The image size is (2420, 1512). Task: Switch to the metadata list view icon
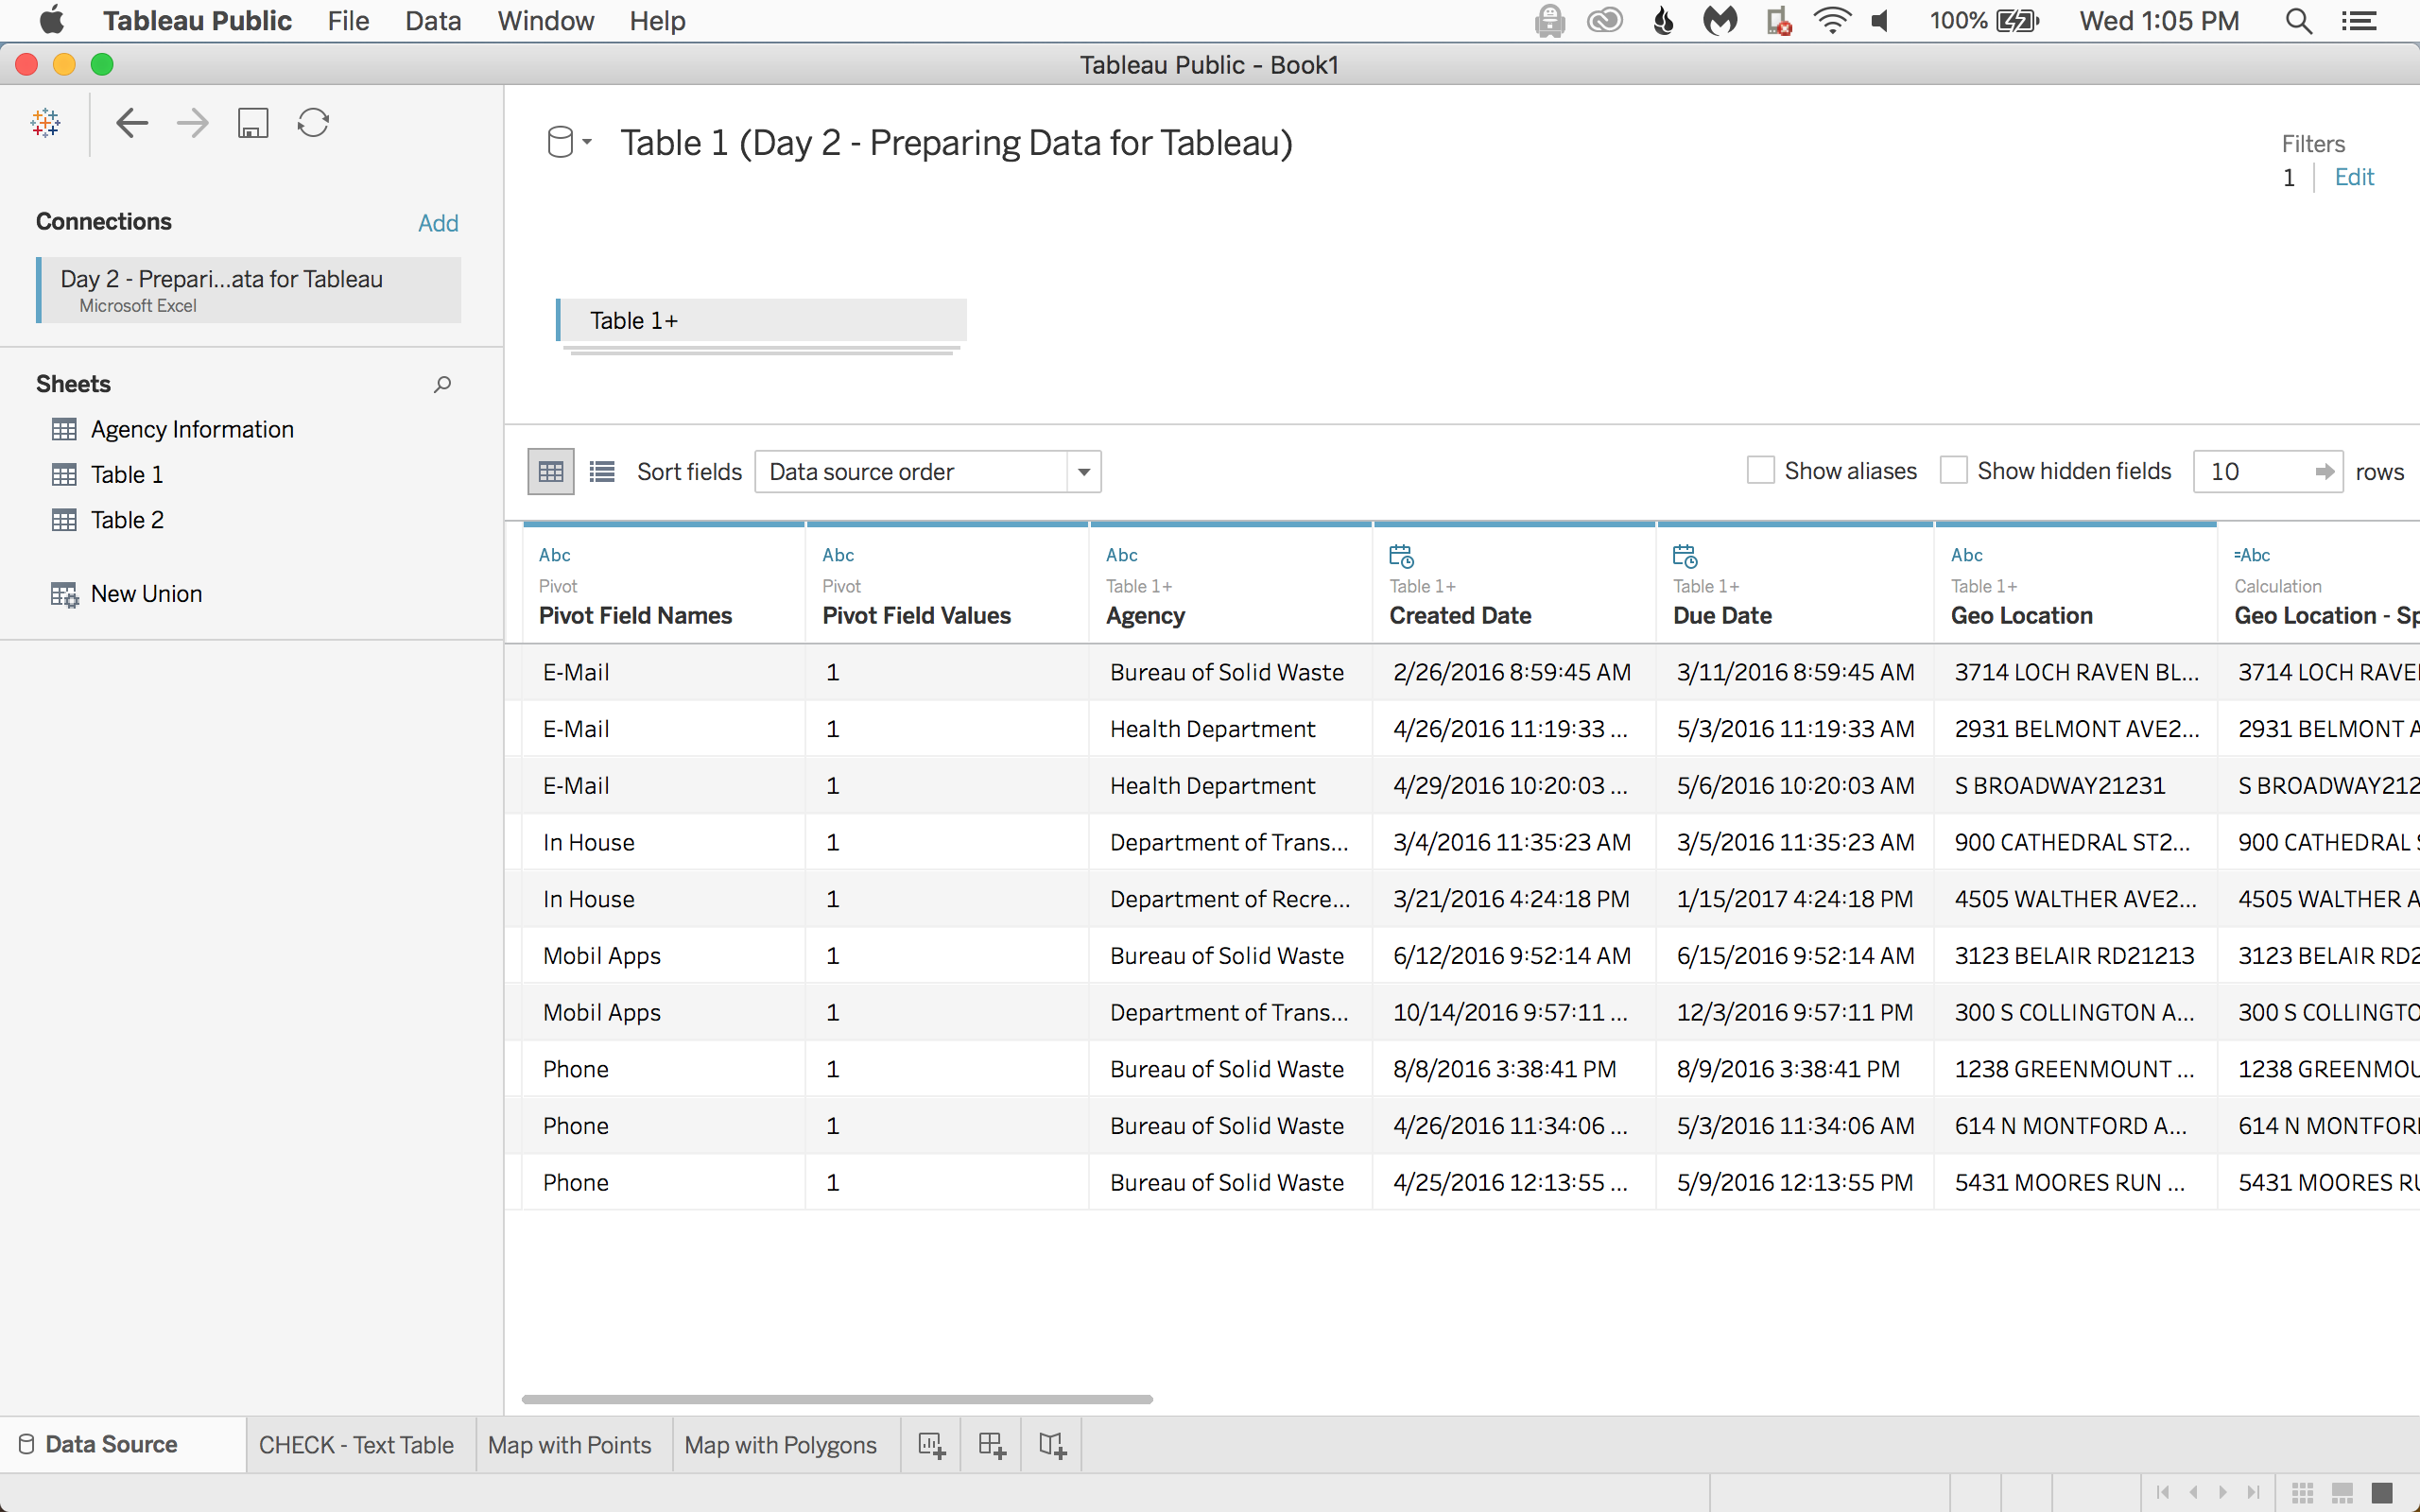(x=602, y=471)
